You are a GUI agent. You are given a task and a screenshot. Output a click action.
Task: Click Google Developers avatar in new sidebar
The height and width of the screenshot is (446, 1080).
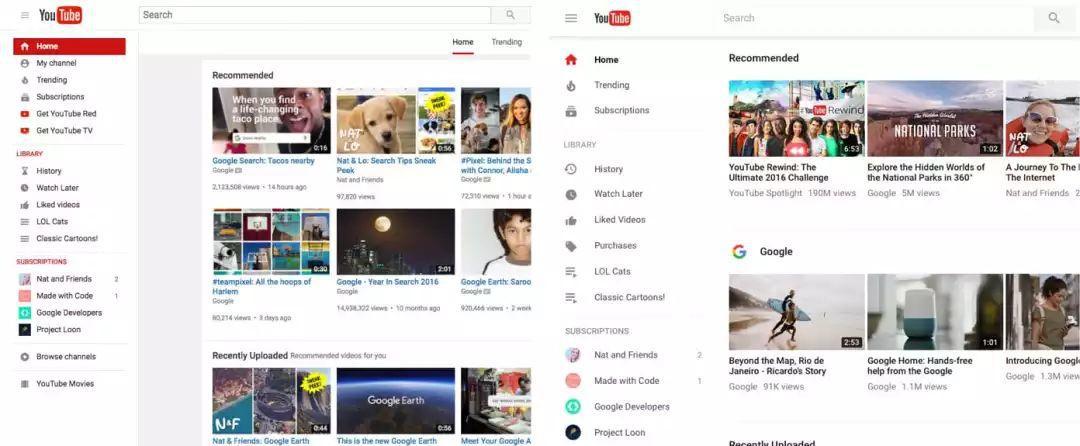(573, 407)
